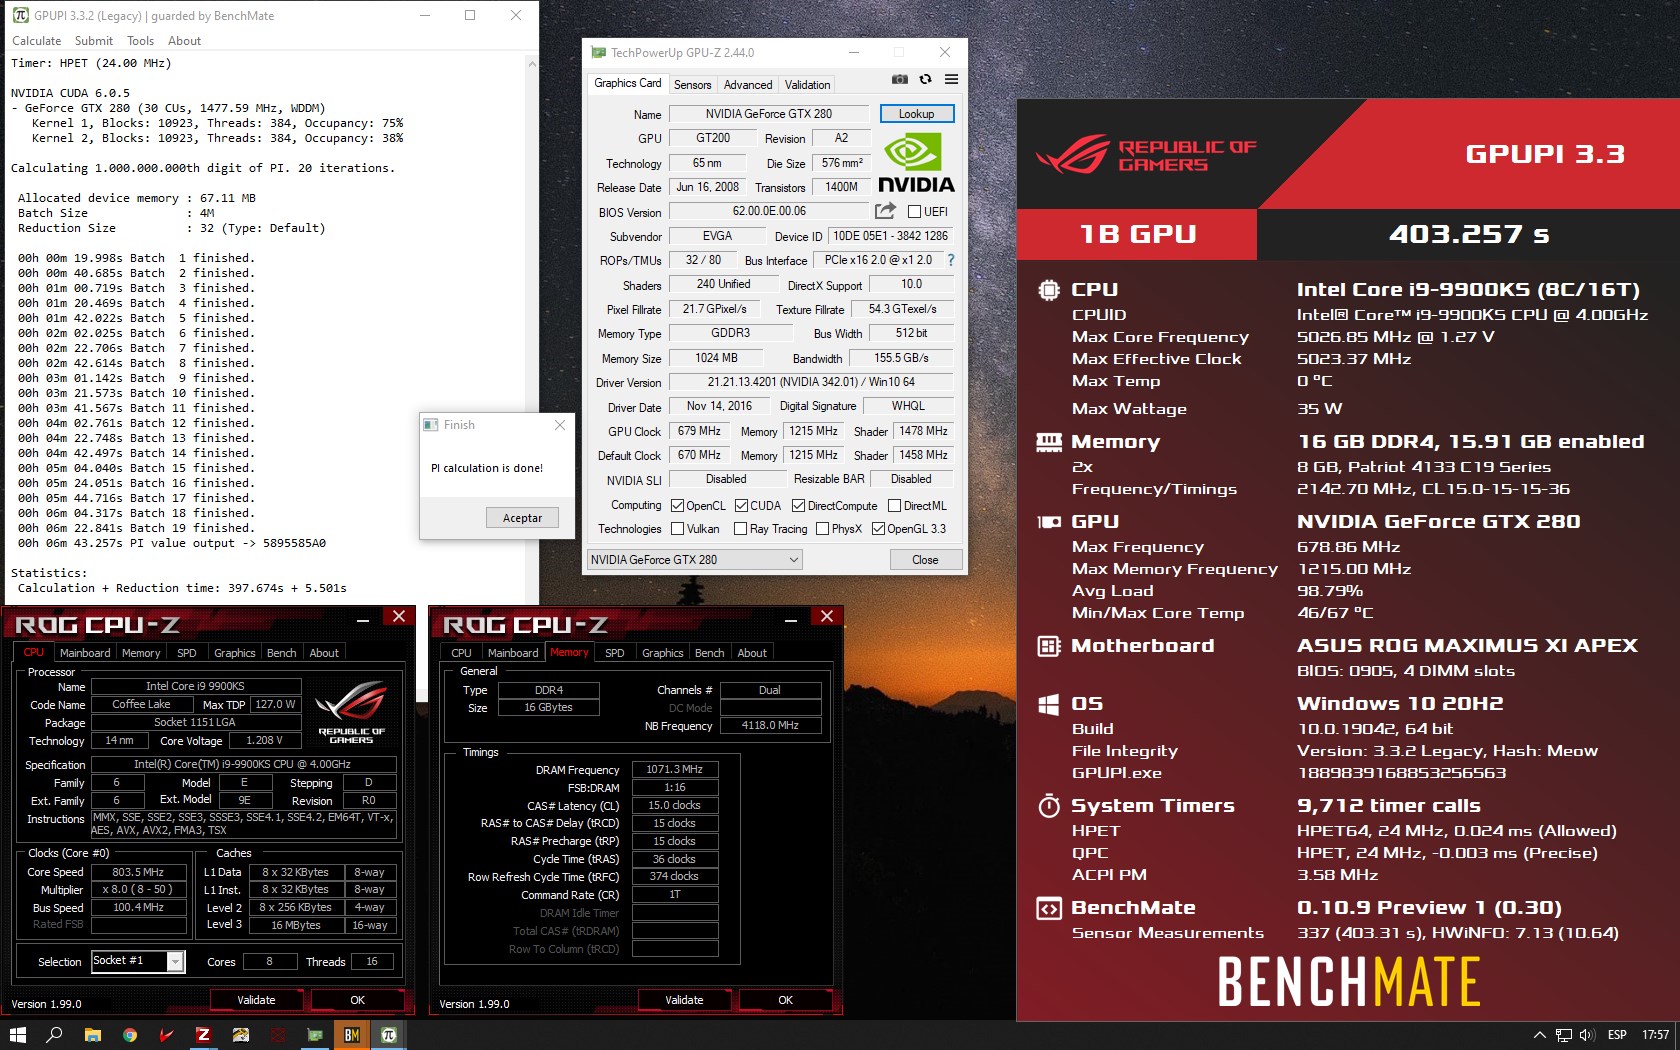The image size is (1680, 1050).
Task: Click Validate in the right CPU-Z window
Action: [684, 1000]
